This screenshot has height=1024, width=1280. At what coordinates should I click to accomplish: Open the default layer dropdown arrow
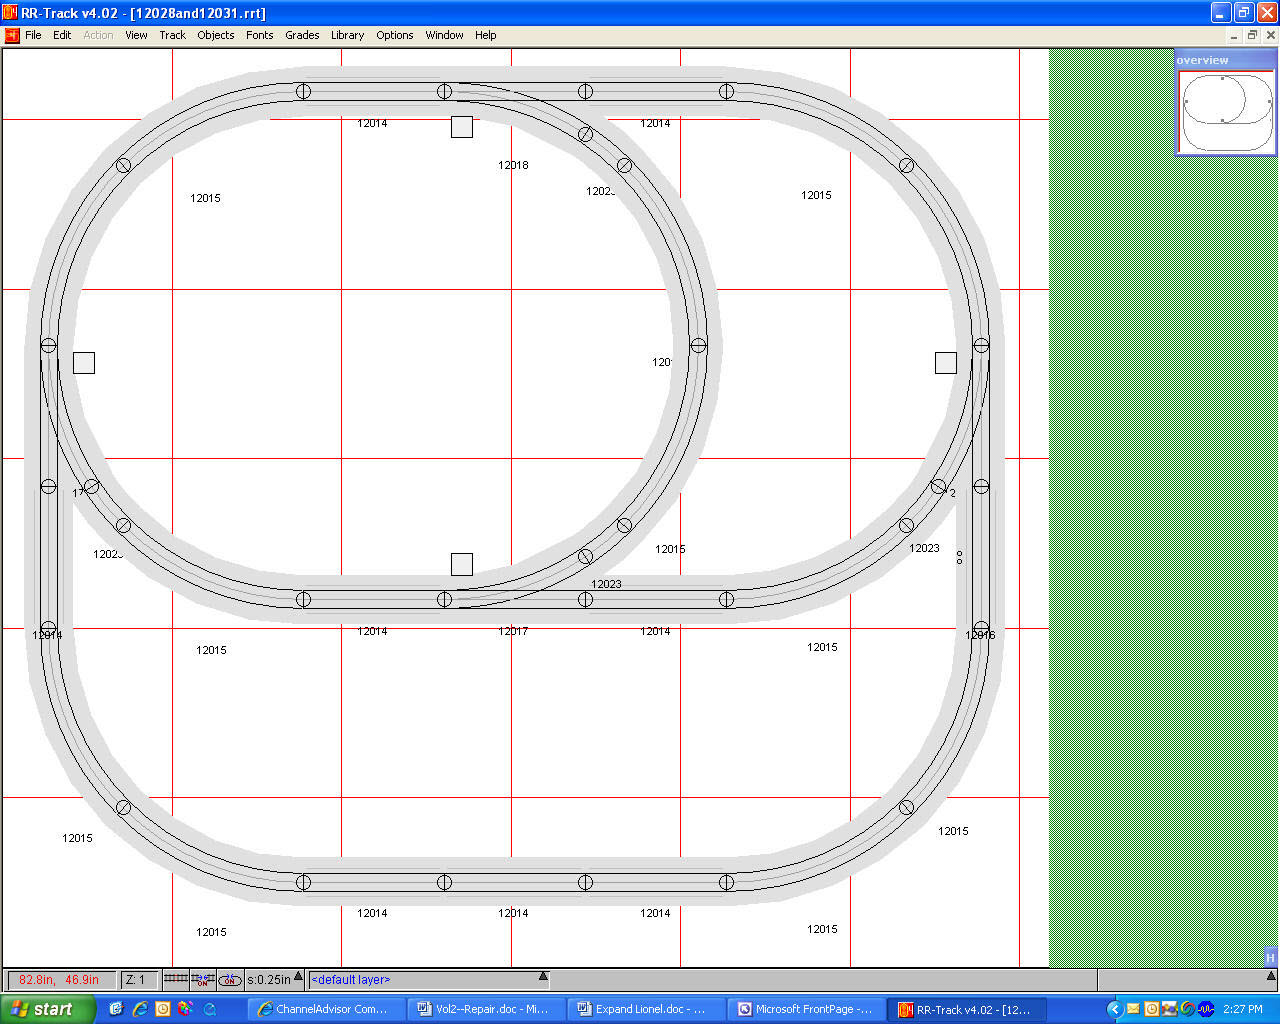pos(543,977)
